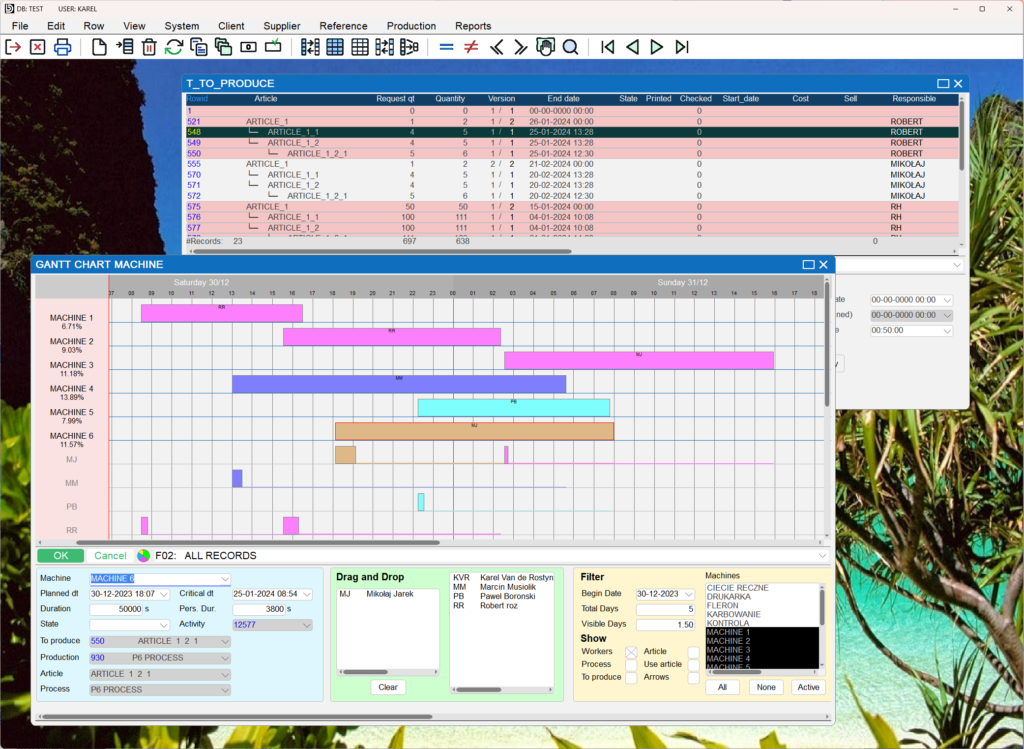Open the Reports menu
This screenshot has height=749, width=1024.
tap(473, 26)
